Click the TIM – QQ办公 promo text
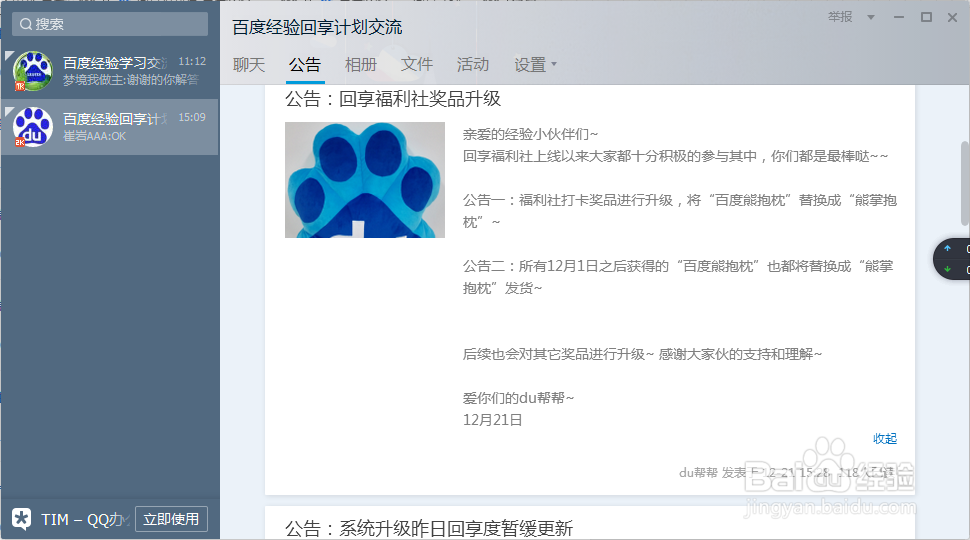This screenshot has height=540, width=970. [85, 520]
